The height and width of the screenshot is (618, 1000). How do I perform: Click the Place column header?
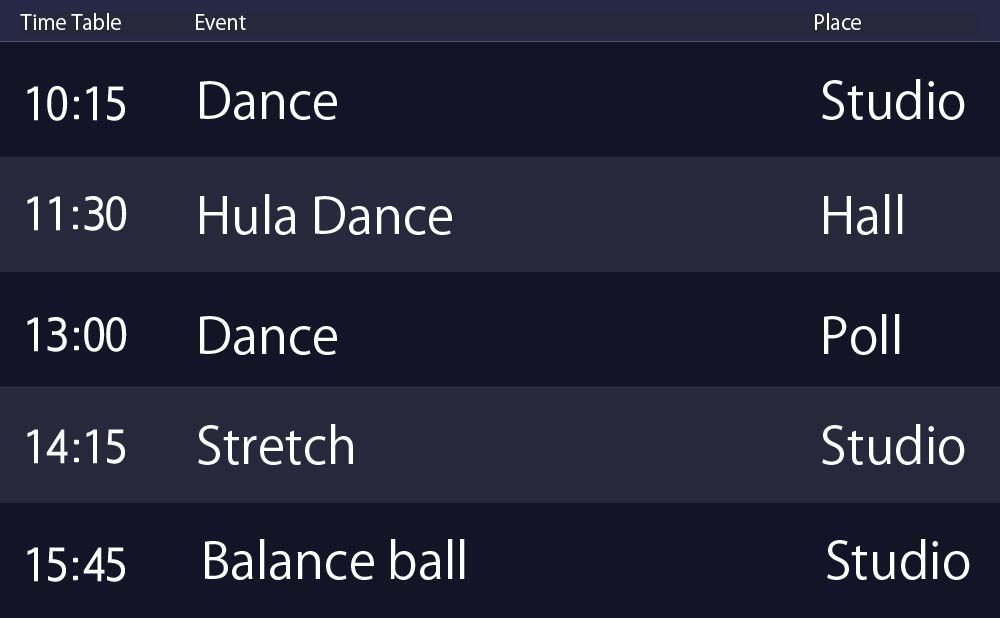tap(837, 22)
